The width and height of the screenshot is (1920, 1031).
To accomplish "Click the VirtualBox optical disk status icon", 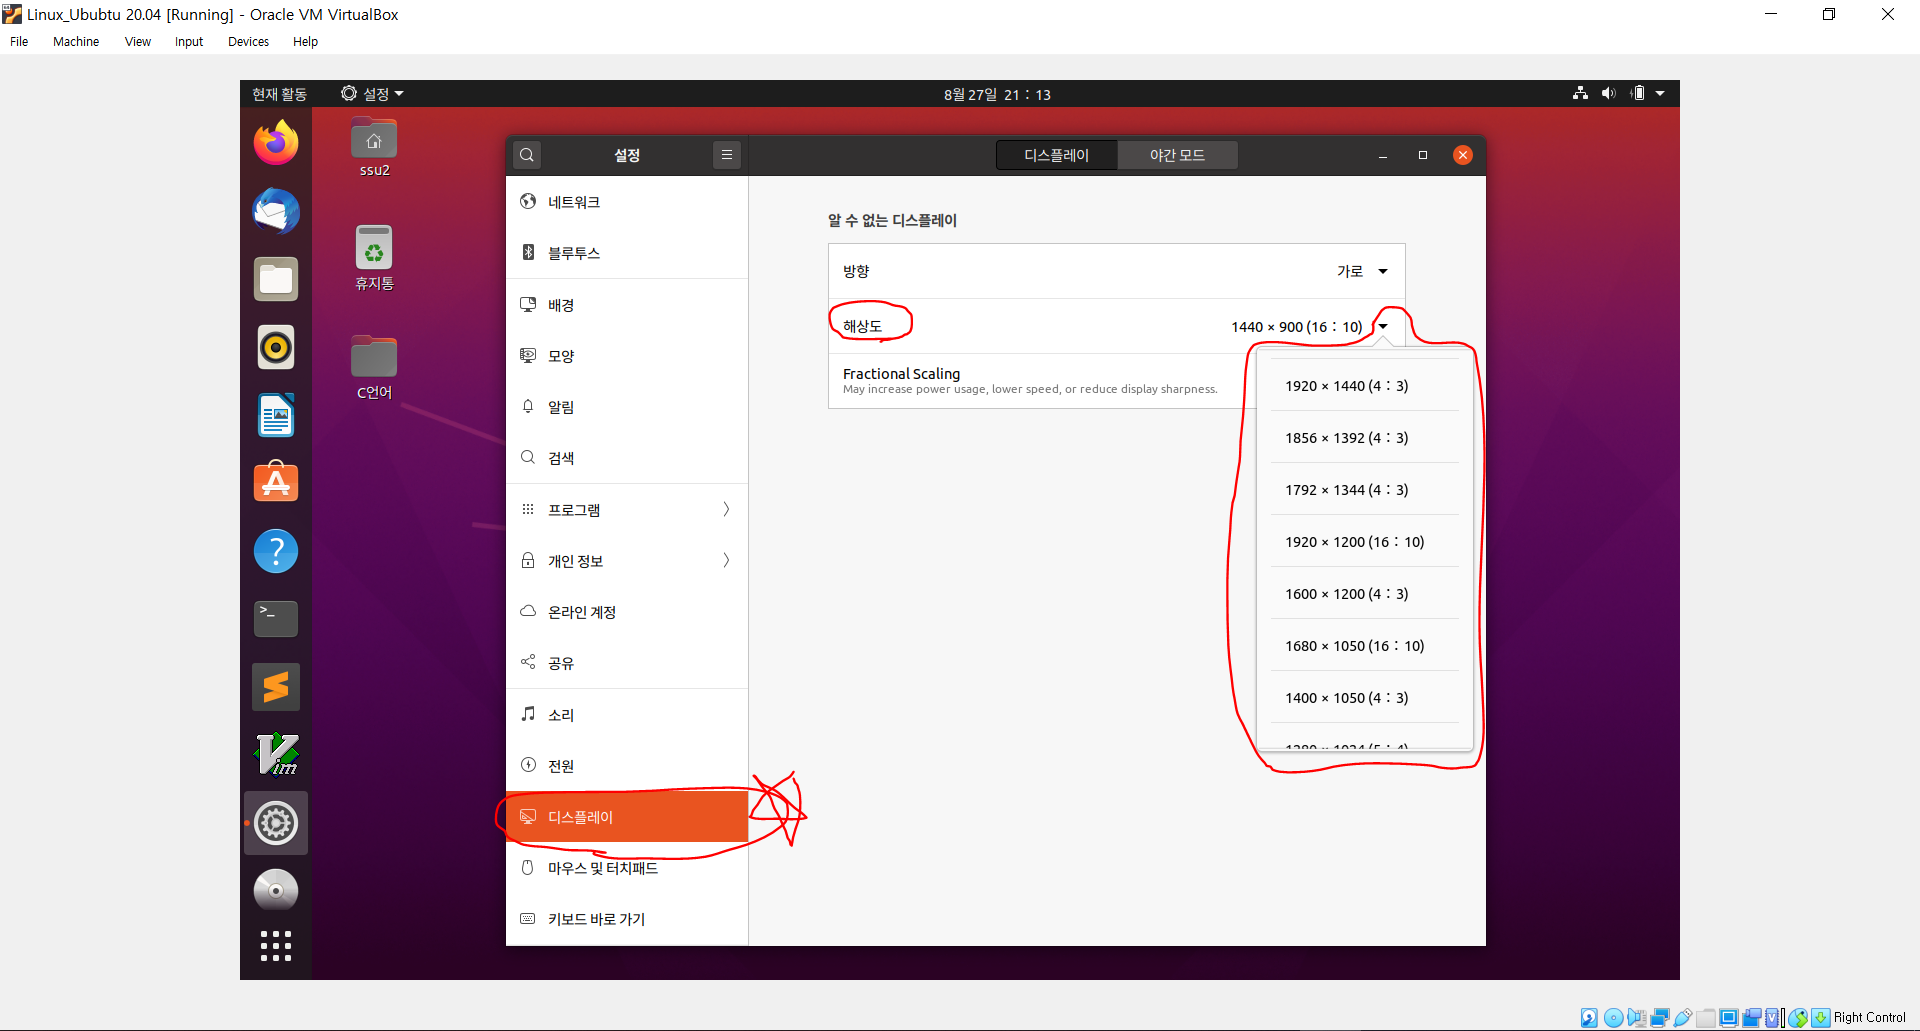I will [x=1613, y=1018].
